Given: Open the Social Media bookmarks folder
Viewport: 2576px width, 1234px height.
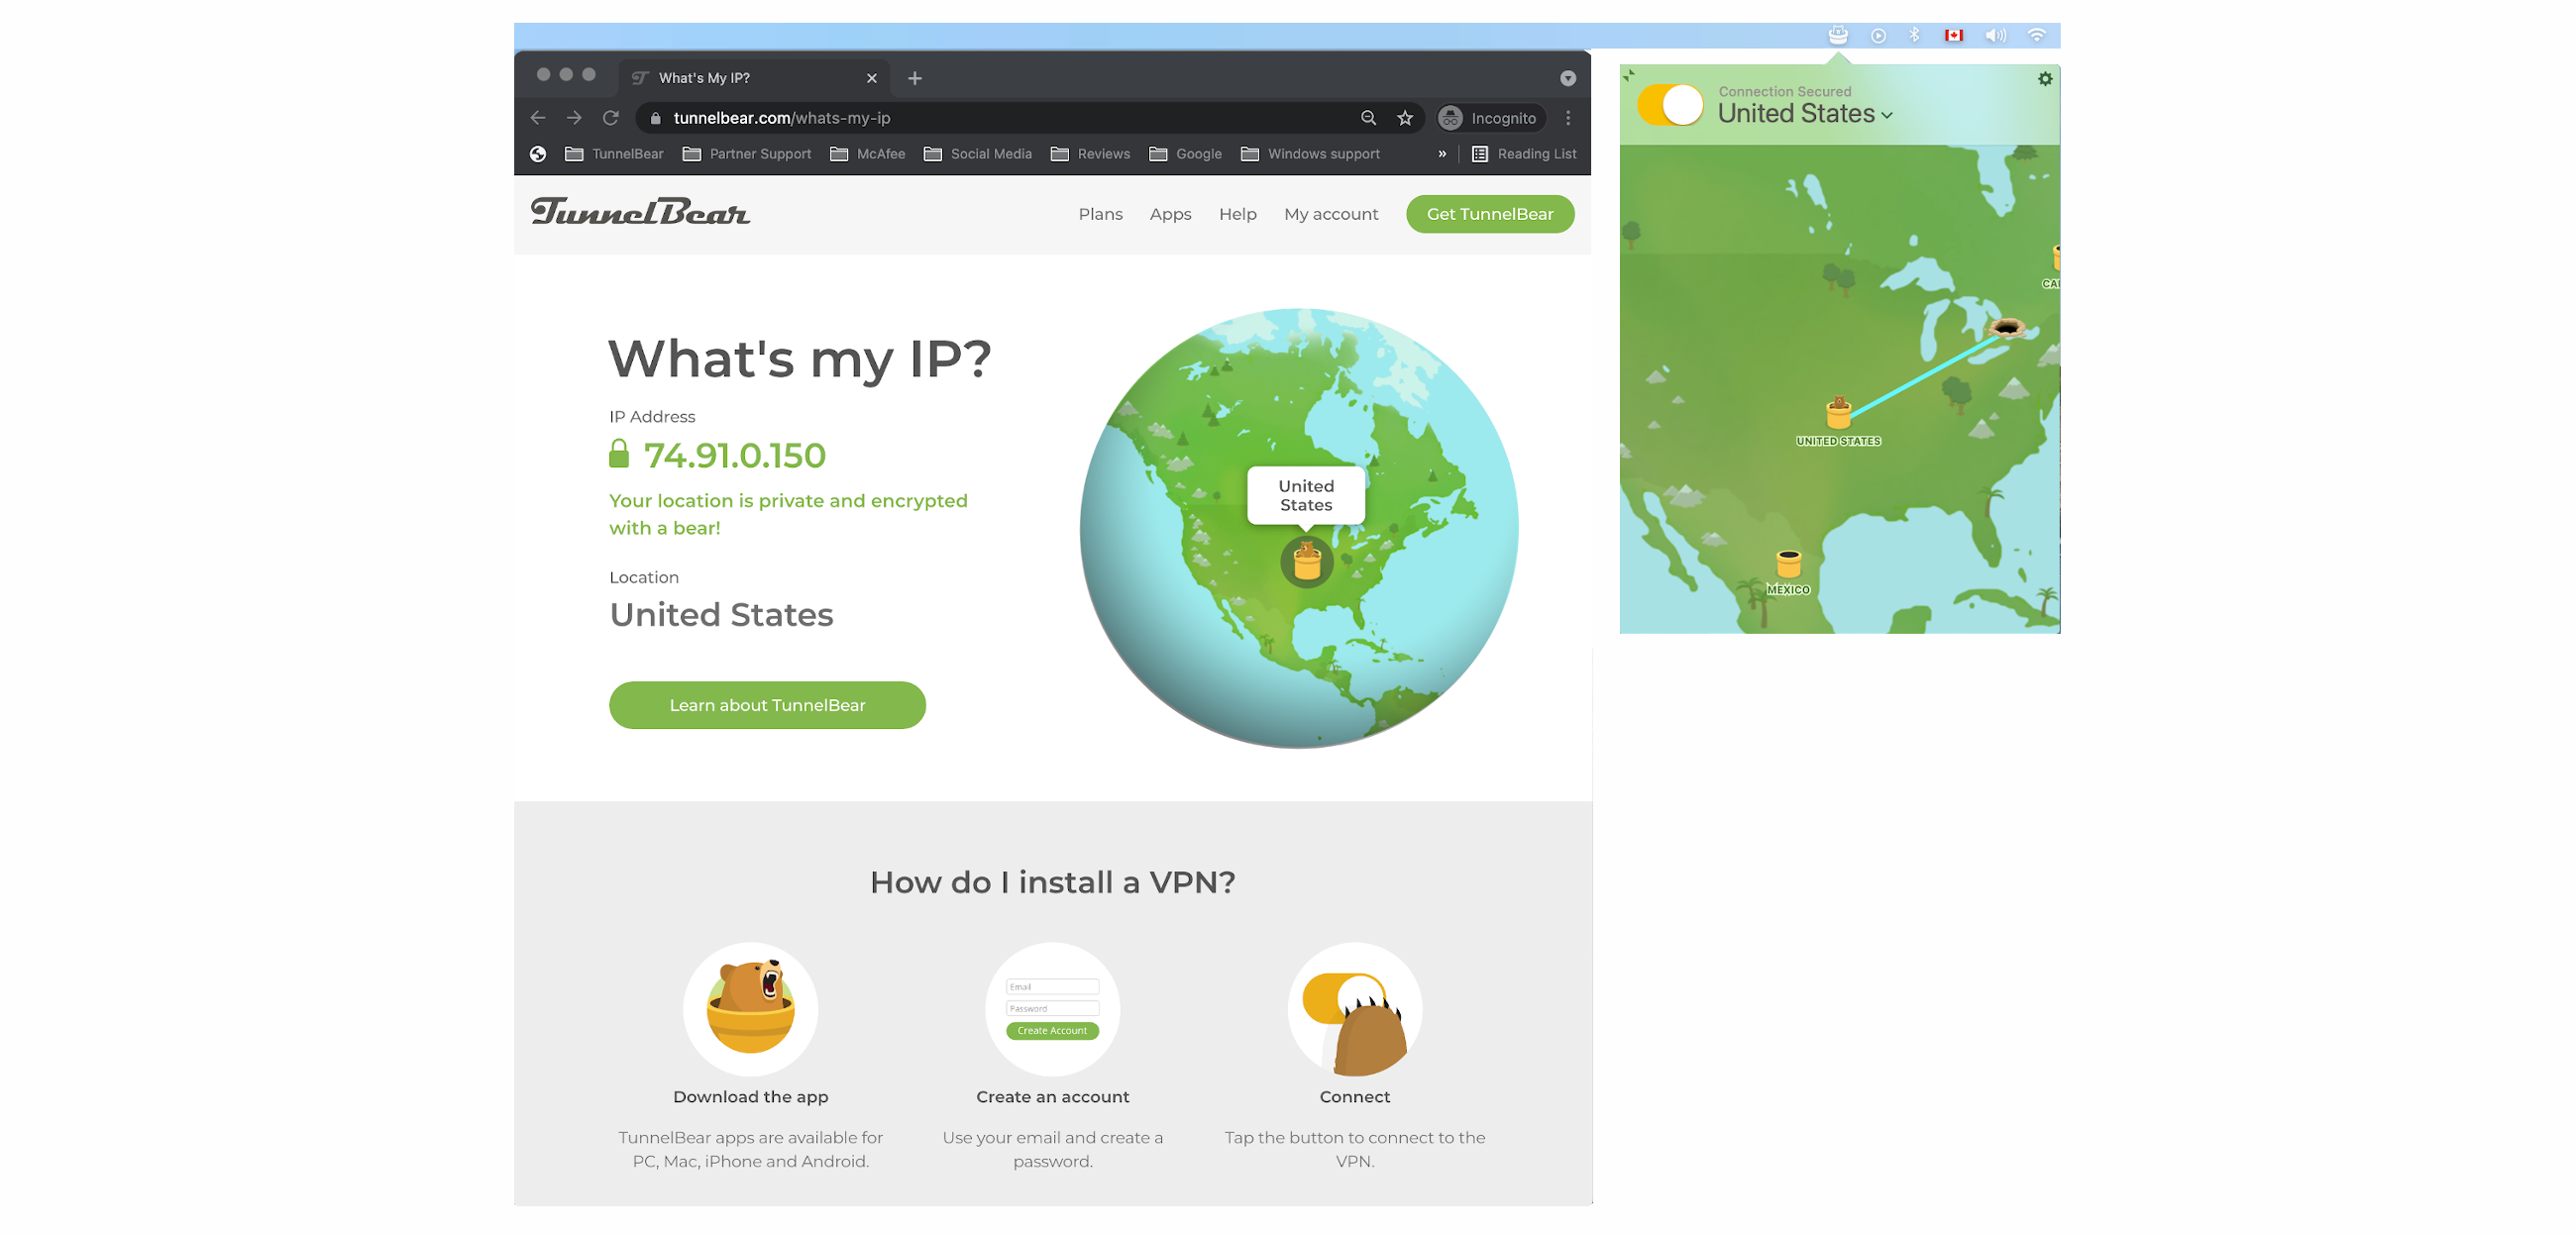Looking at the screenshot, I should pos(978,154).
